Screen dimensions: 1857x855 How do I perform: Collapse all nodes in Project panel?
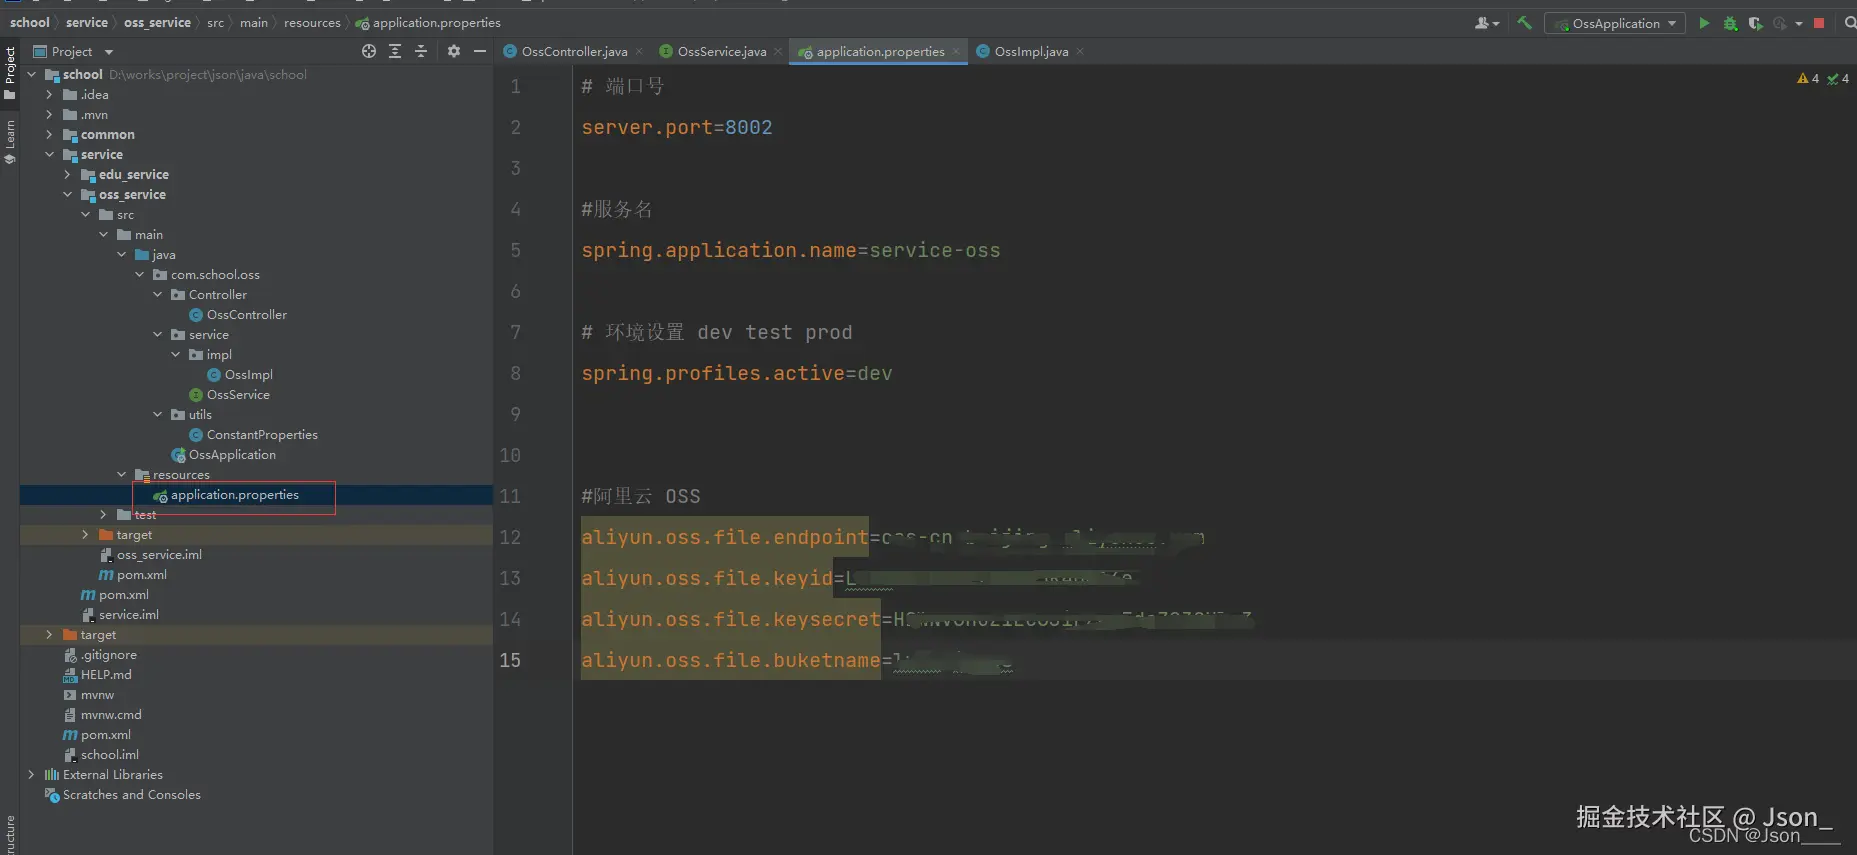(421, 51)
